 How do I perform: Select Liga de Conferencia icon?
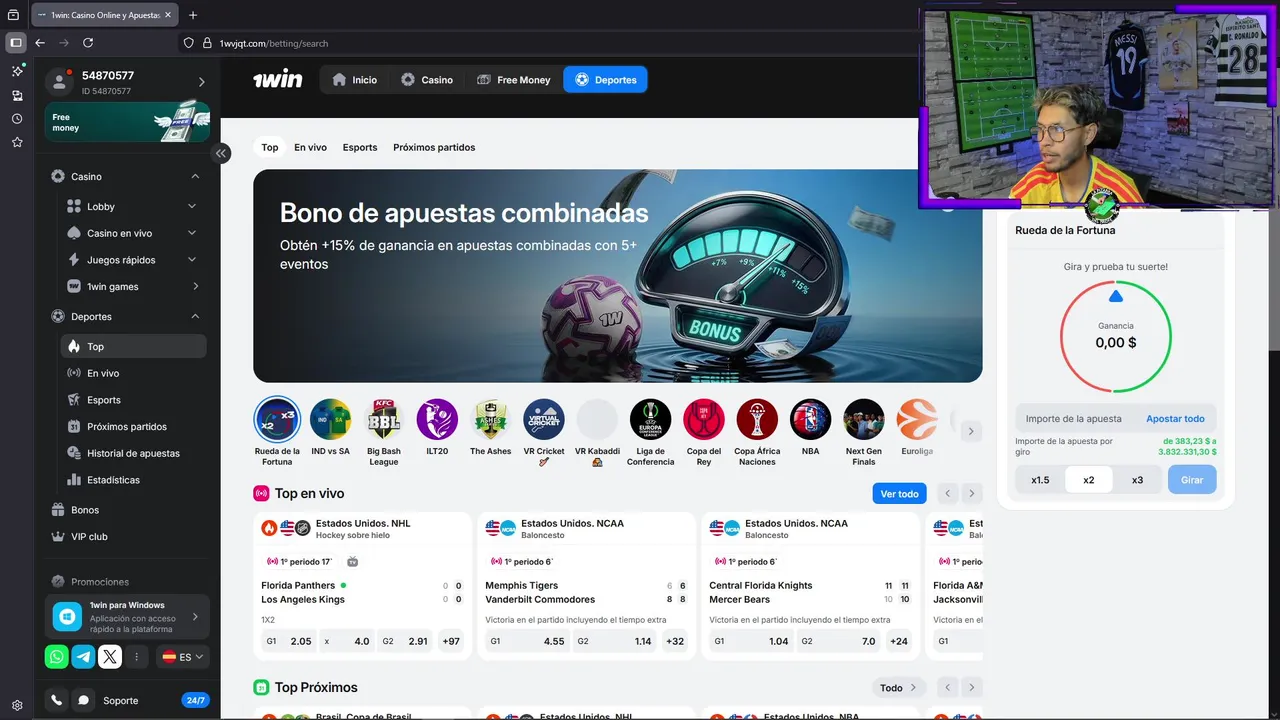[x=651, y=419]
